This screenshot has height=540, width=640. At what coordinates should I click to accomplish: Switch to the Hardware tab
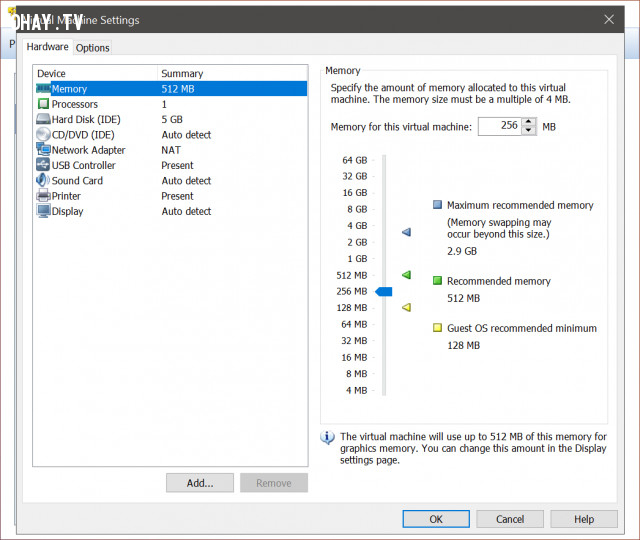pyautogui.click(x=47, y=47)
